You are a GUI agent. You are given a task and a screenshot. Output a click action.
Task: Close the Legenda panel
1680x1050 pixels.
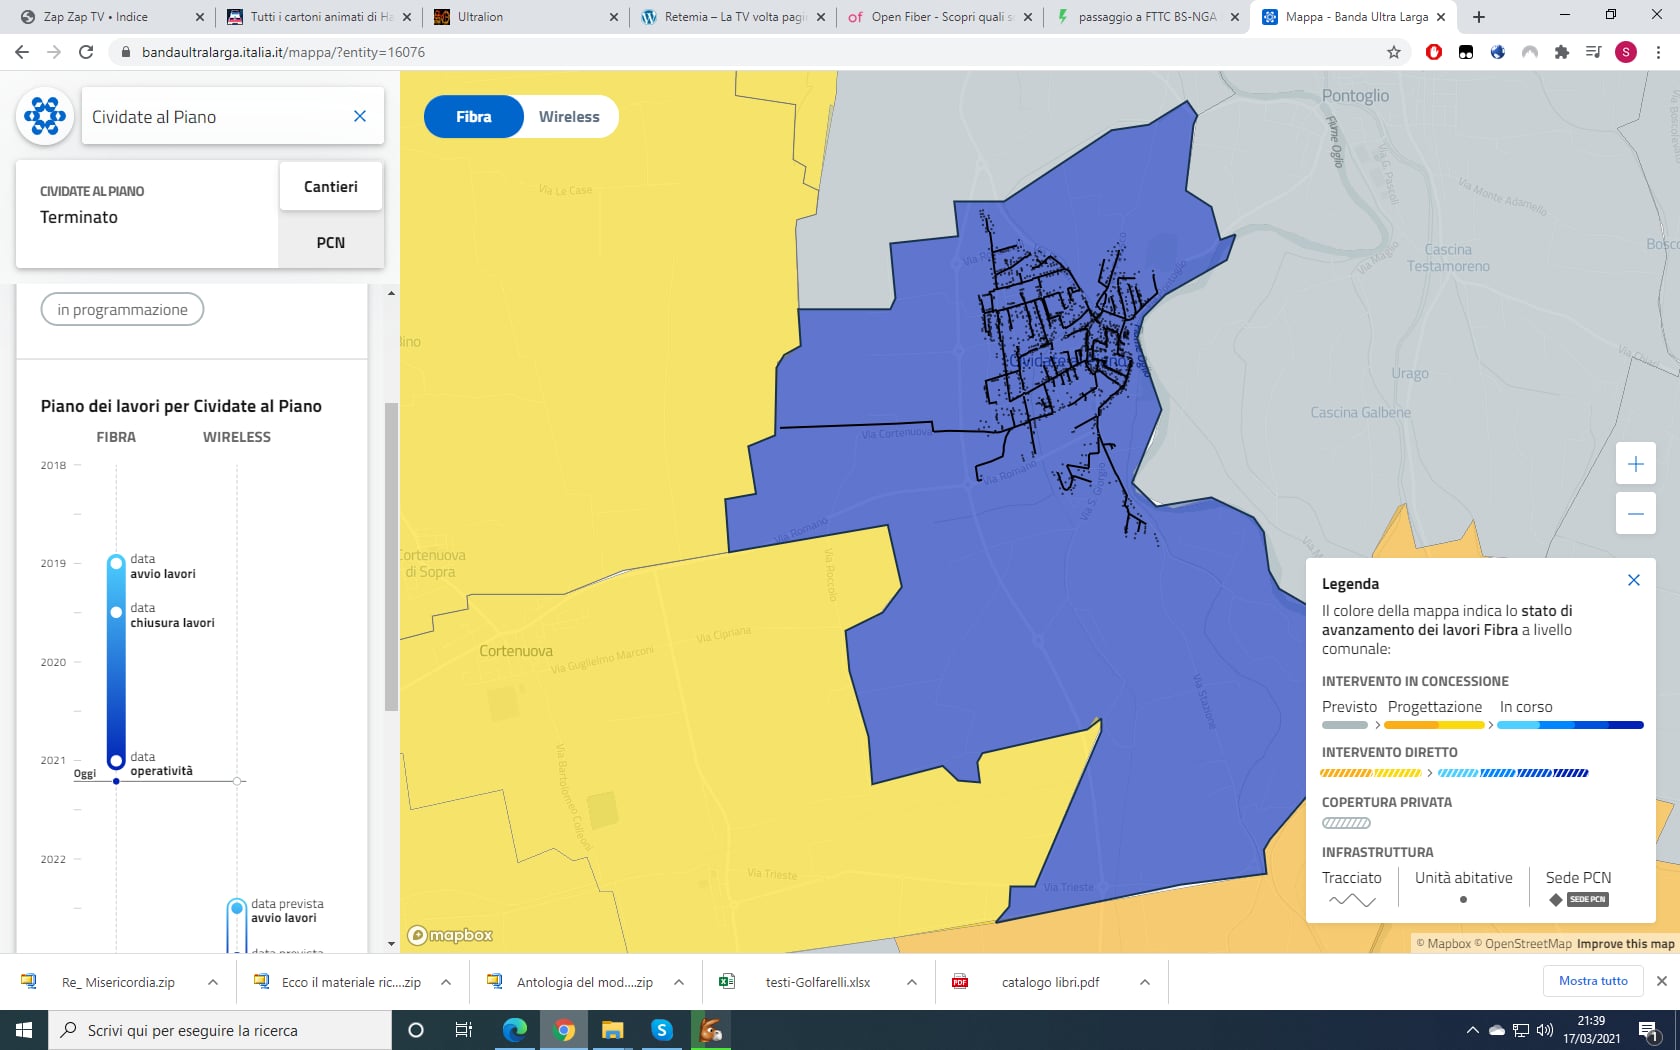1633,581
